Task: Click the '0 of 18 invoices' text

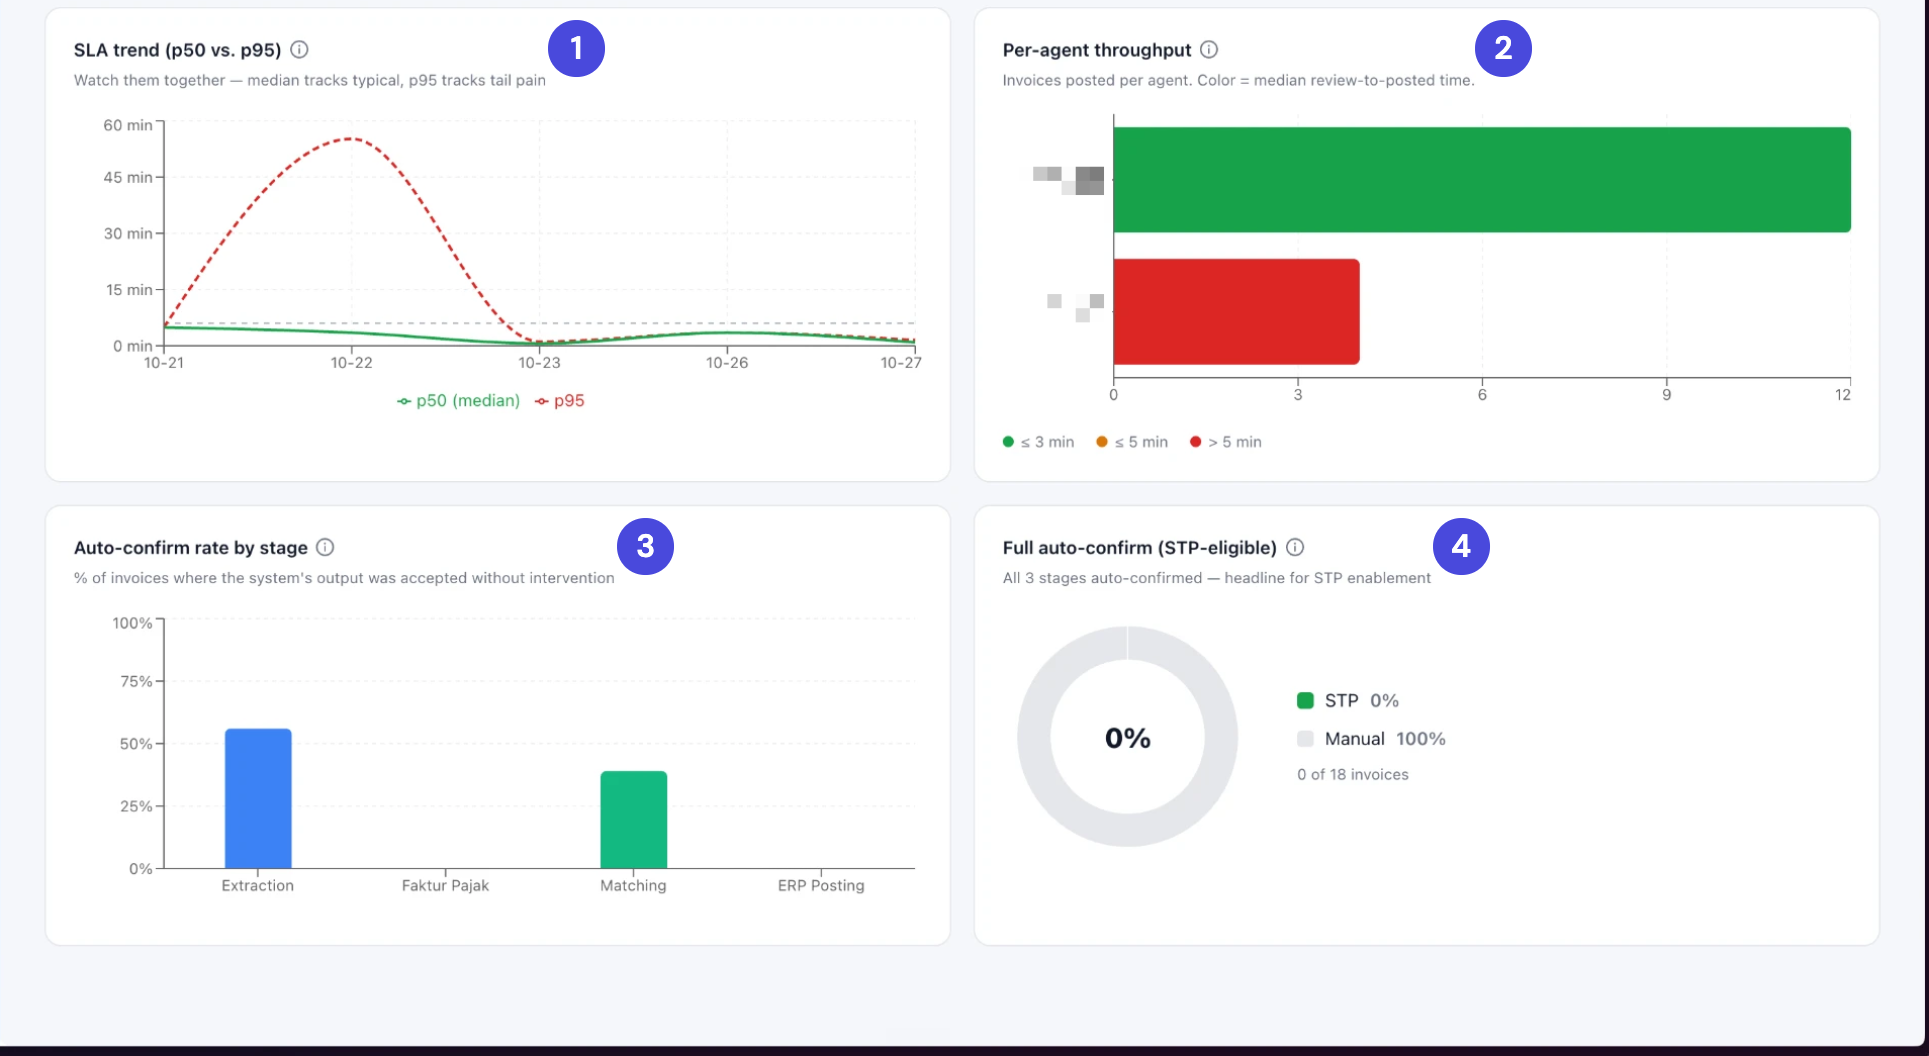Action: click(1353, 775)
